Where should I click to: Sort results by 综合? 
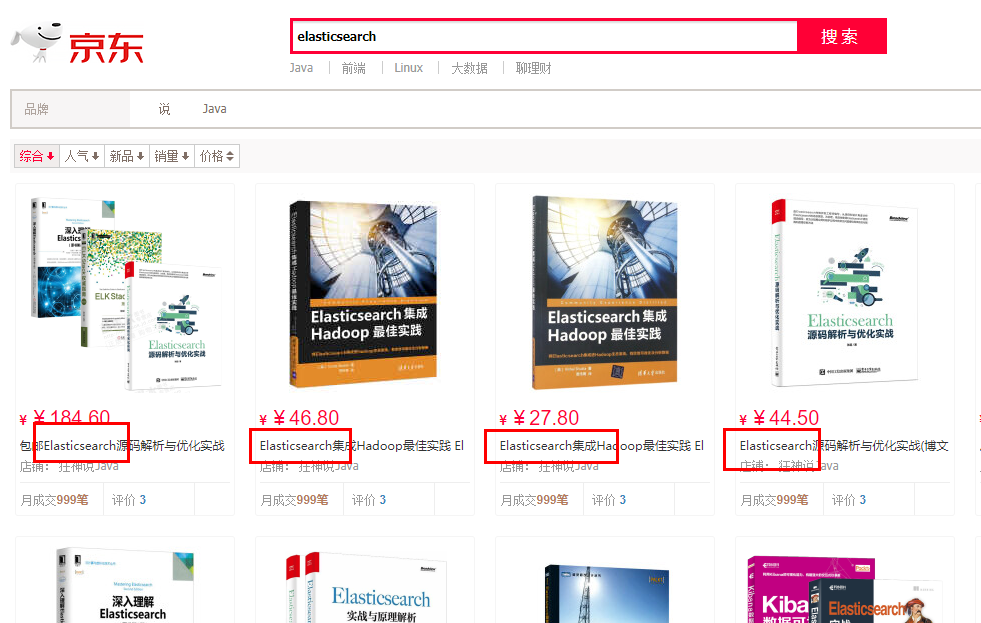pos(37,156)
